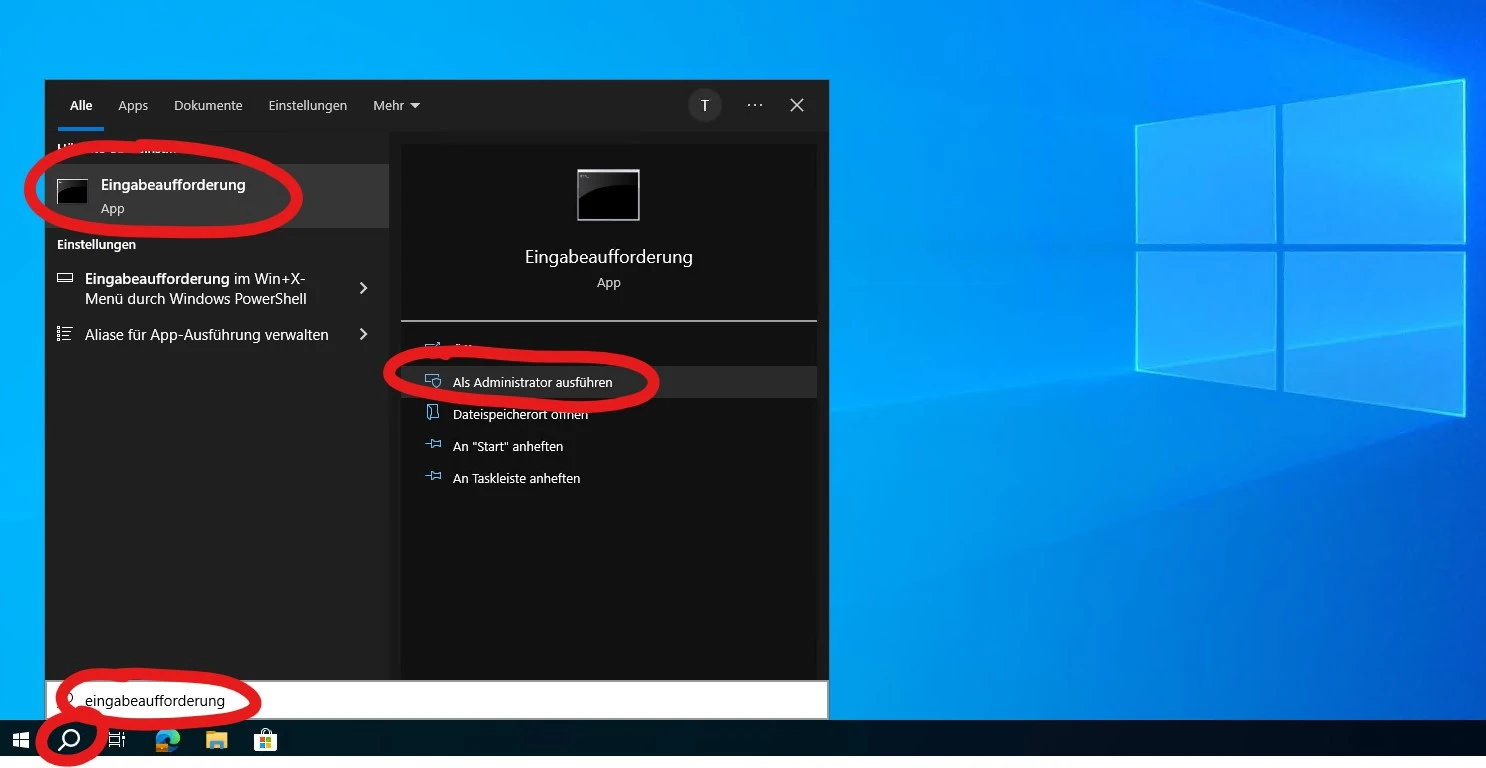
Task: Expand the Win+X-Menü PowerShell setting arrow
Action: pyautogui.click(x=363, y=288)
